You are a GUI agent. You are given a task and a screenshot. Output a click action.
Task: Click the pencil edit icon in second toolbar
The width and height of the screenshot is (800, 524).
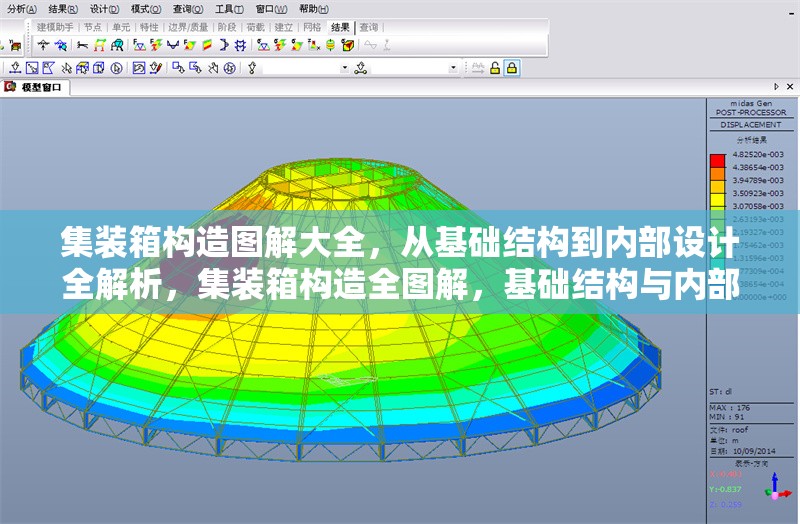coord(156,68)
